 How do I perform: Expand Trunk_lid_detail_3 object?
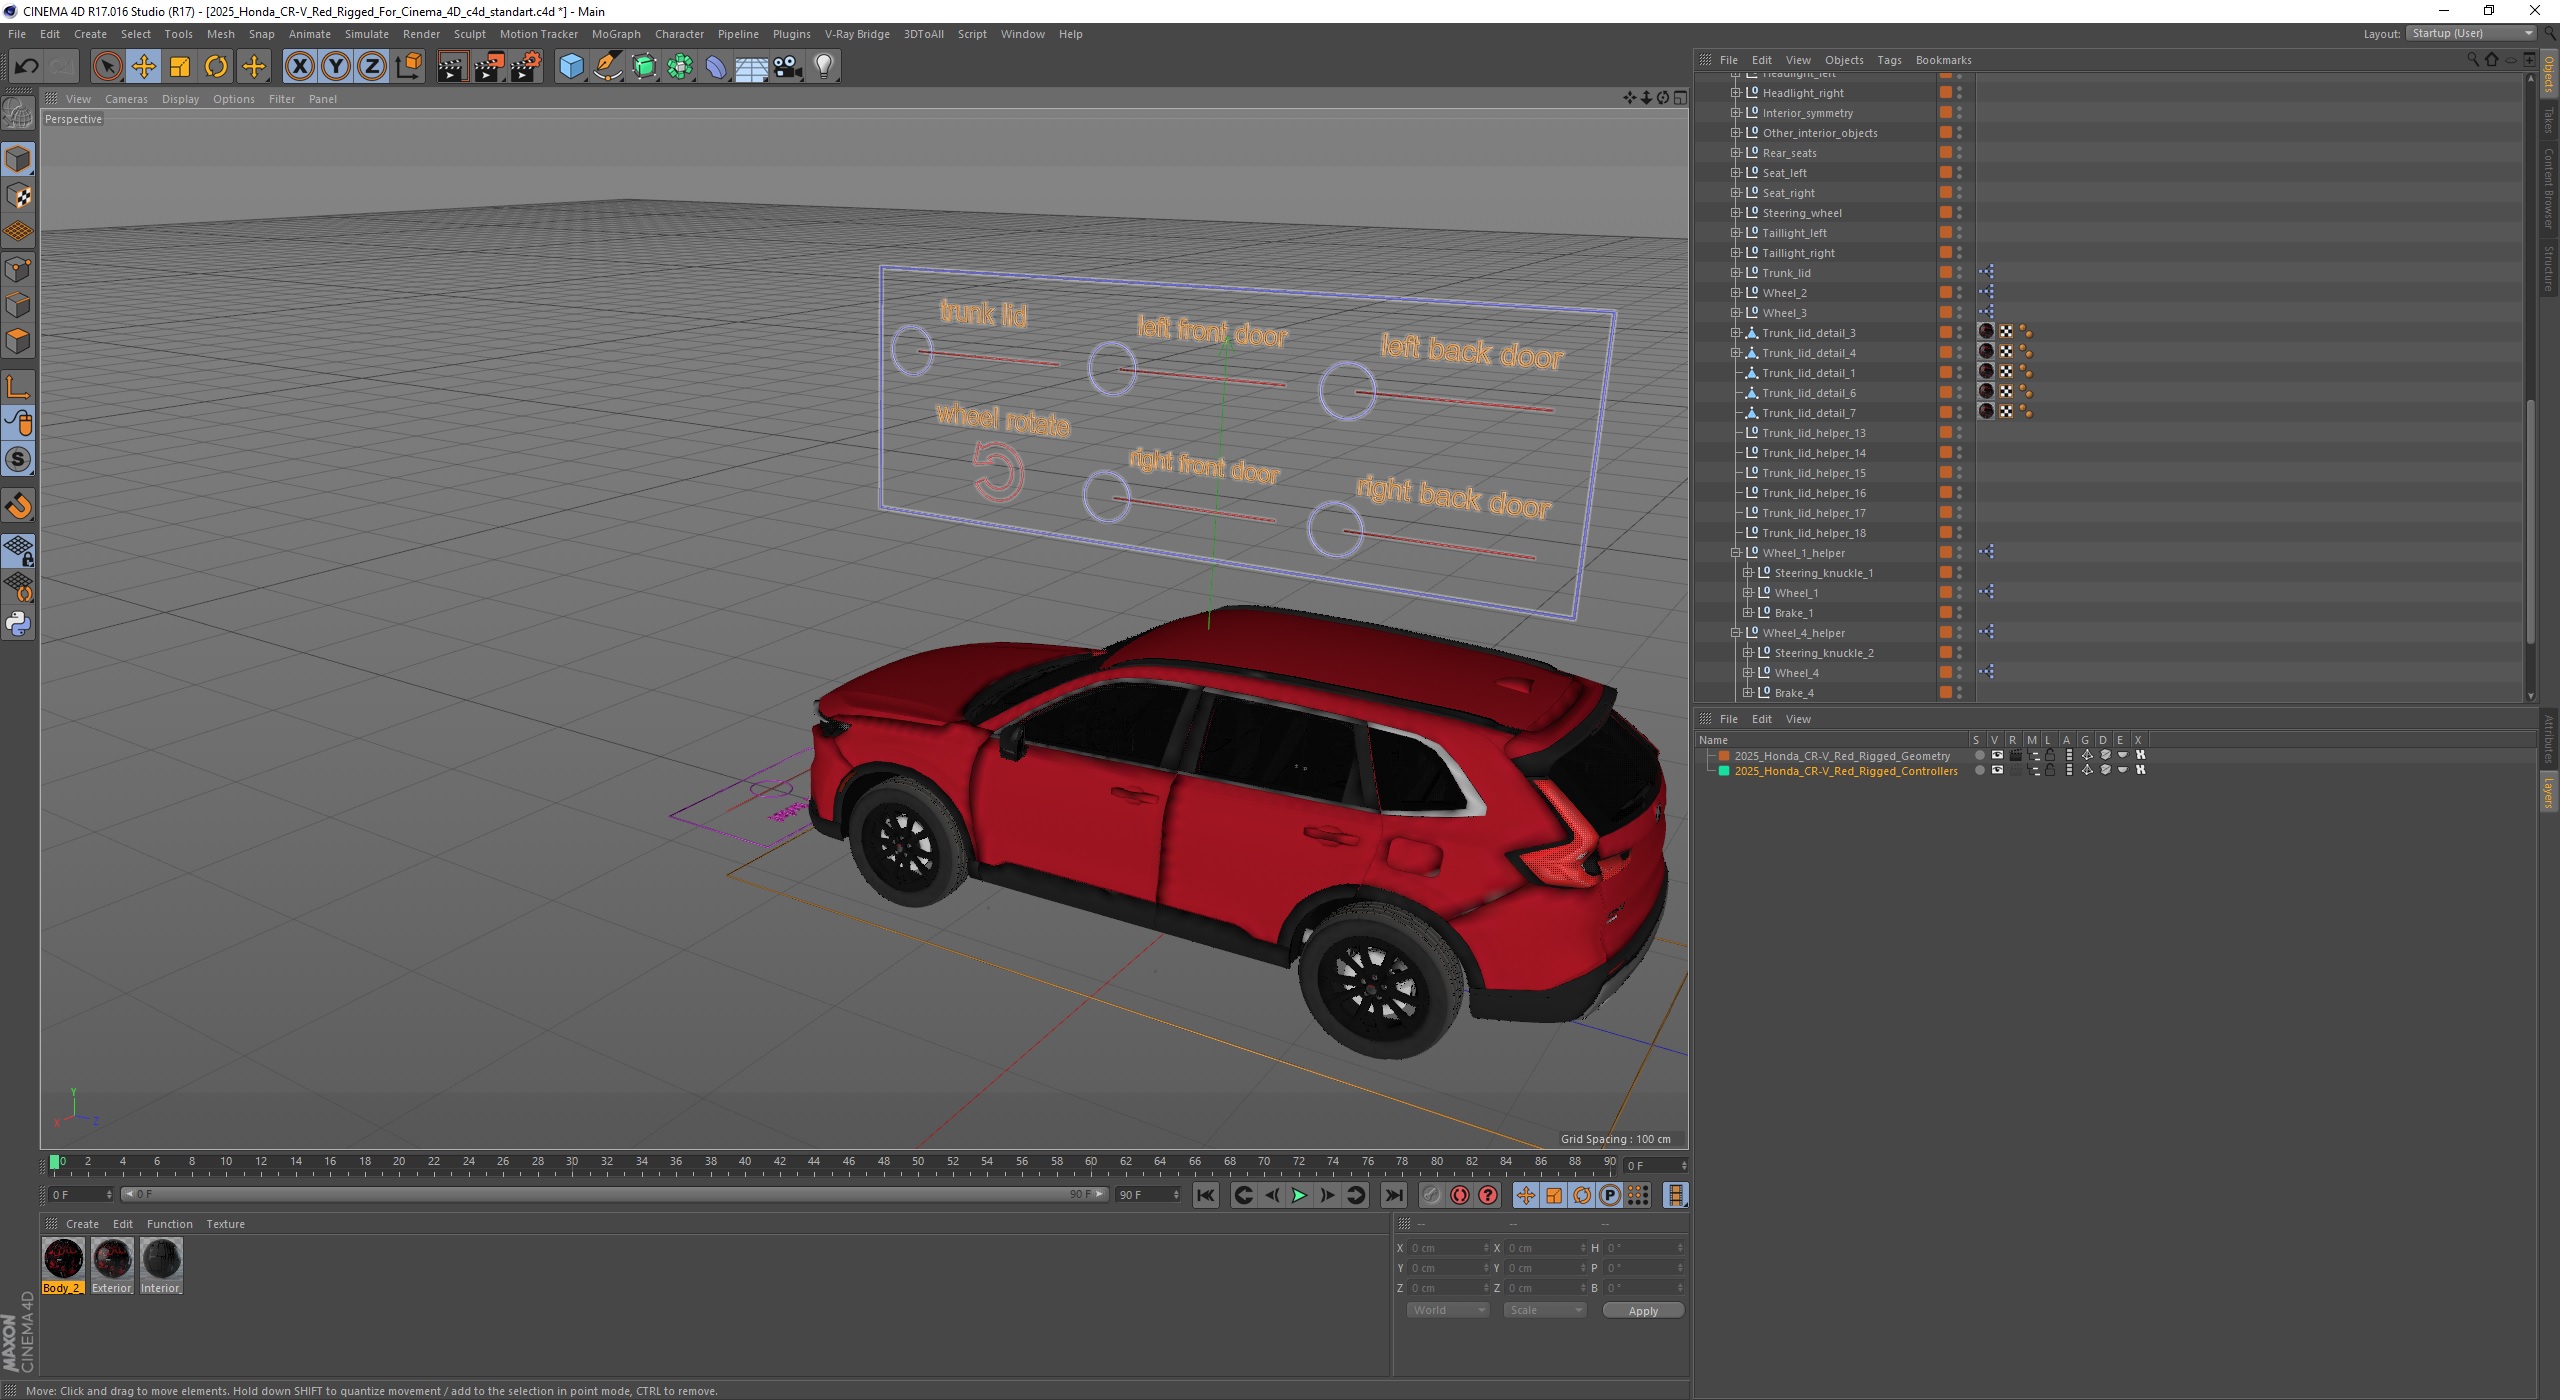[1737, 333]
